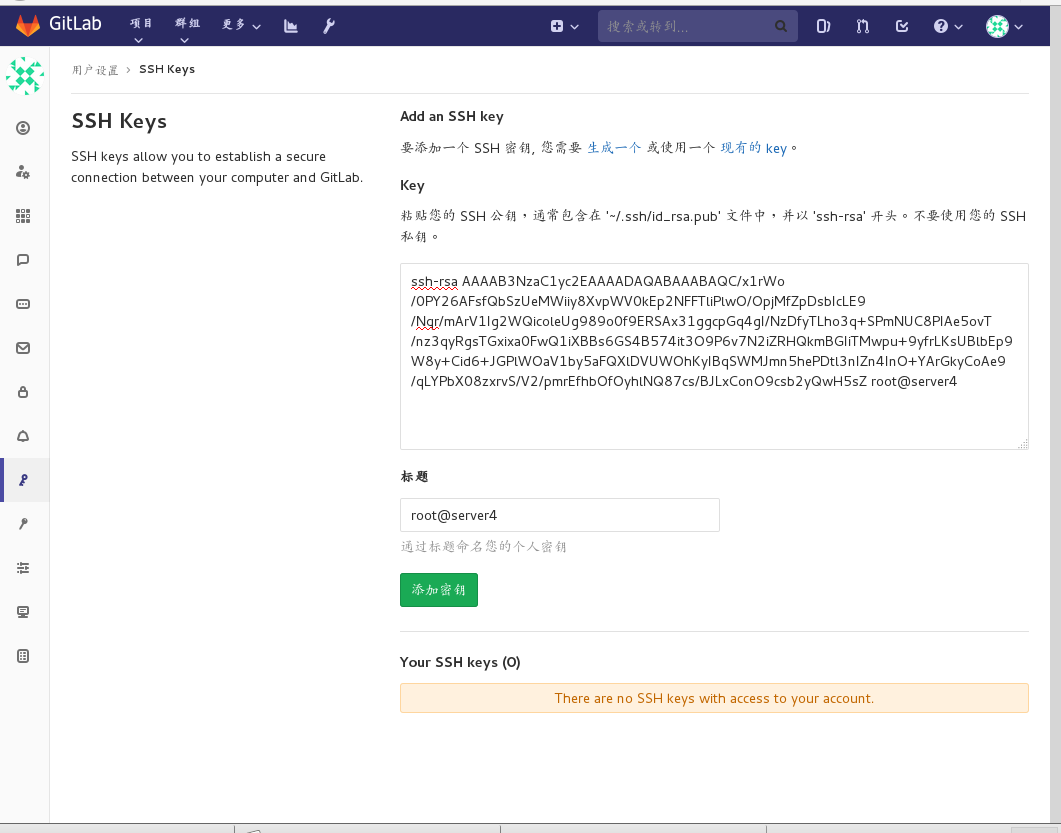The height and width of the screenshot is (833, 1061).
Task: Click the 用户设置 breadcrumb link
Action: [x=95, y=70]
